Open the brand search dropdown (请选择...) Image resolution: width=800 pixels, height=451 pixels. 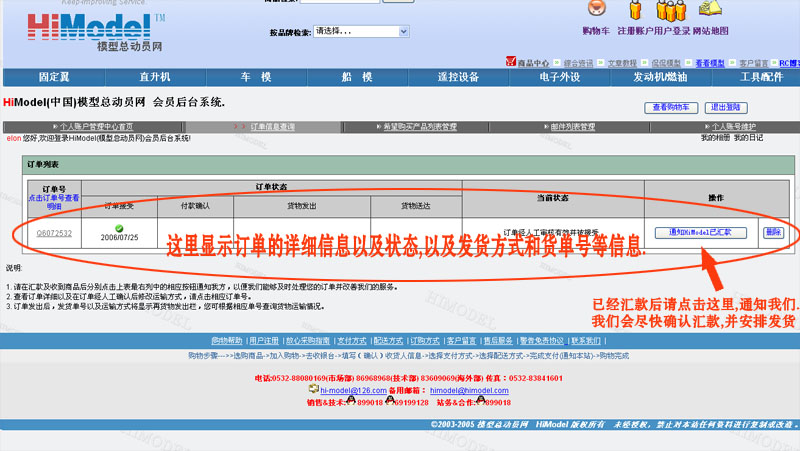tap(360, 31)
